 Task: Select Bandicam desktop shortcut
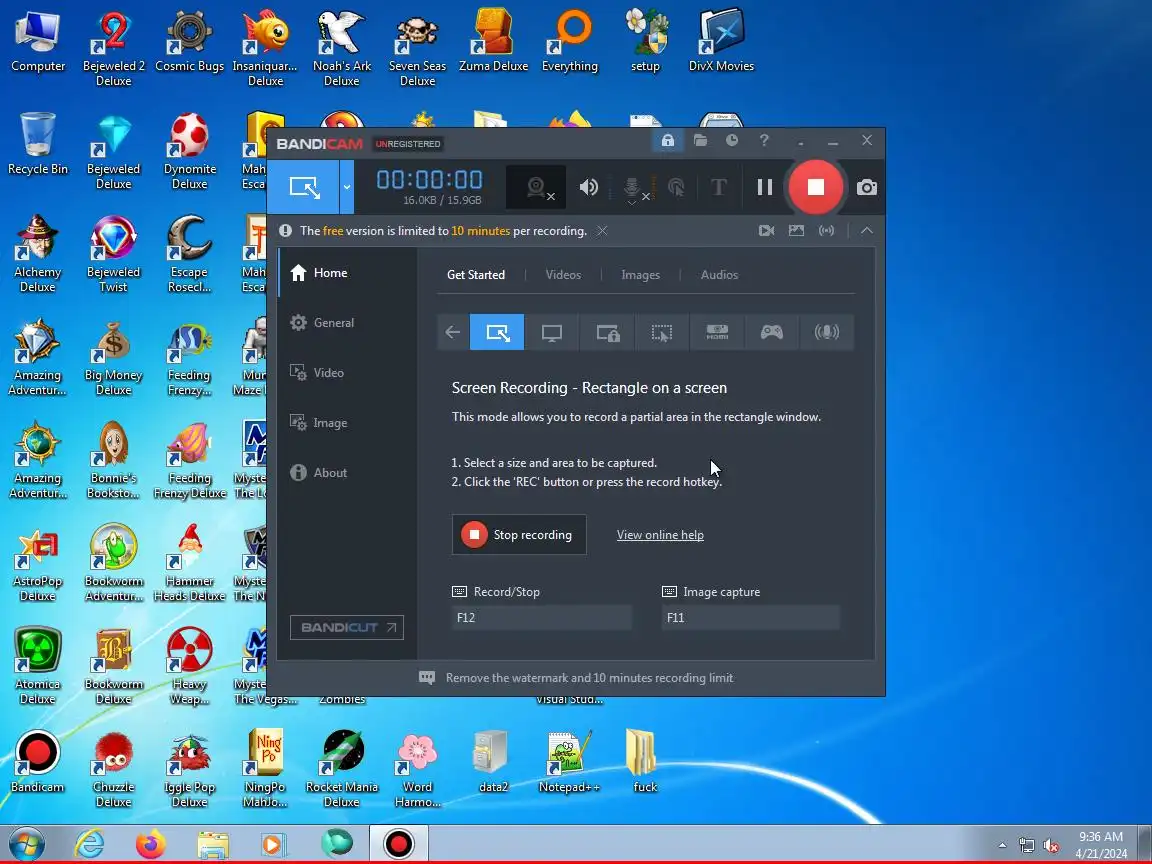(x=37, y=761)
